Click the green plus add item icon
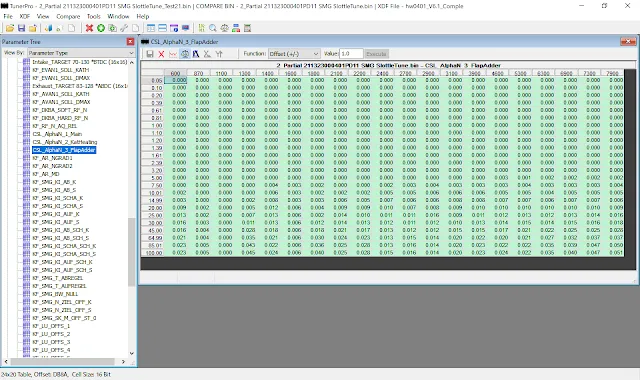This screenshot has height=380, width=640. click(x=101, y=28)
